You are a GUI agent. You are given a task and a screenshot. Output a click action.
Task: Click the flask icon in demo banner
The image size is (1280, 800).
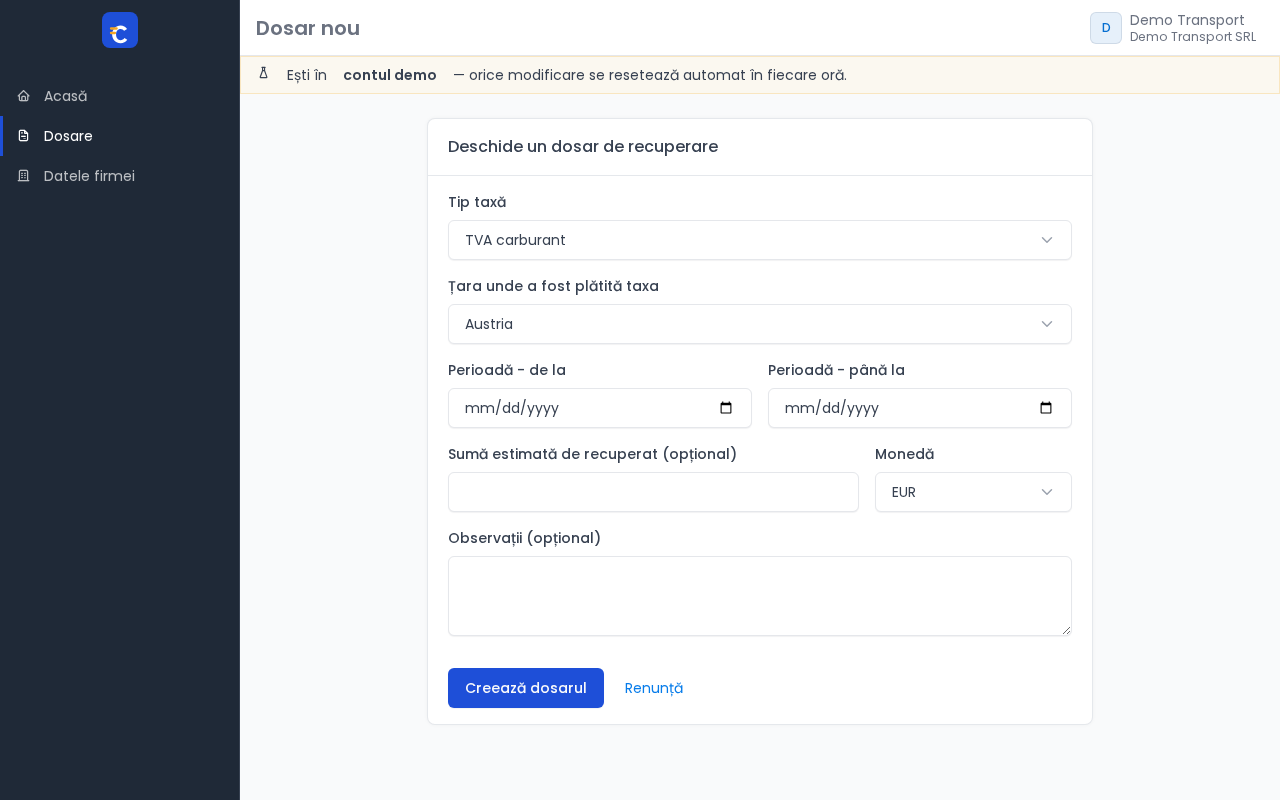tap(264, 73)
